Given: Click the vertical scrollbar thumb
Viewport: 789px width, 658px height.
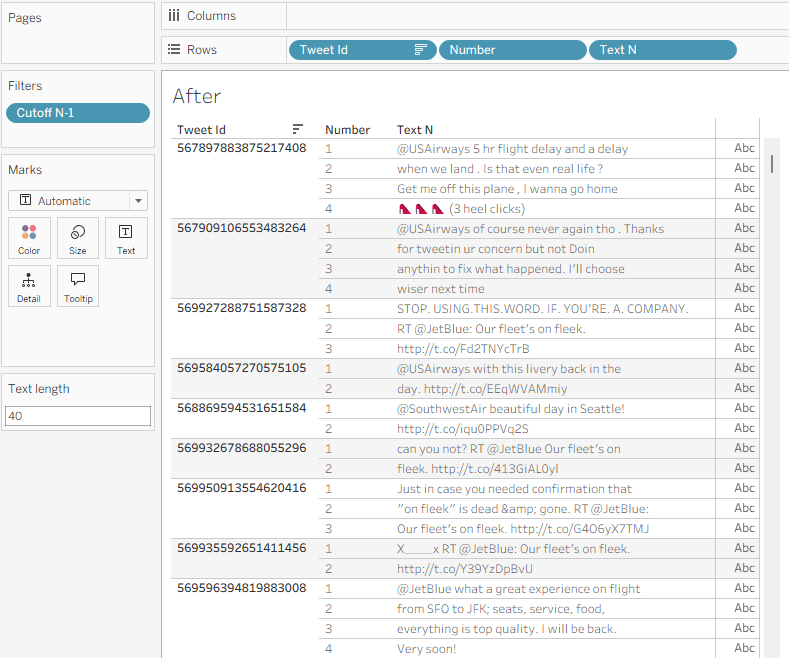Looking at the screenshot, I should [x=772, y=162].
